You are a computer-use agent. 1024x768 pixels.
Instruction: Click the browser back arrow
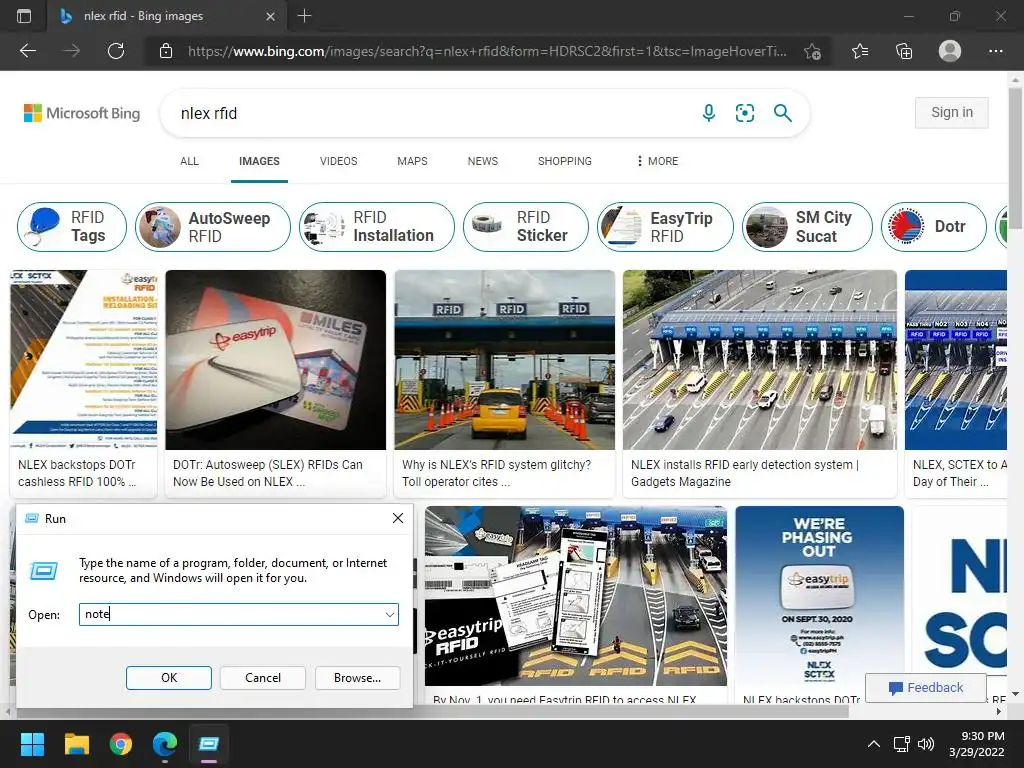[x=28, y=51]
